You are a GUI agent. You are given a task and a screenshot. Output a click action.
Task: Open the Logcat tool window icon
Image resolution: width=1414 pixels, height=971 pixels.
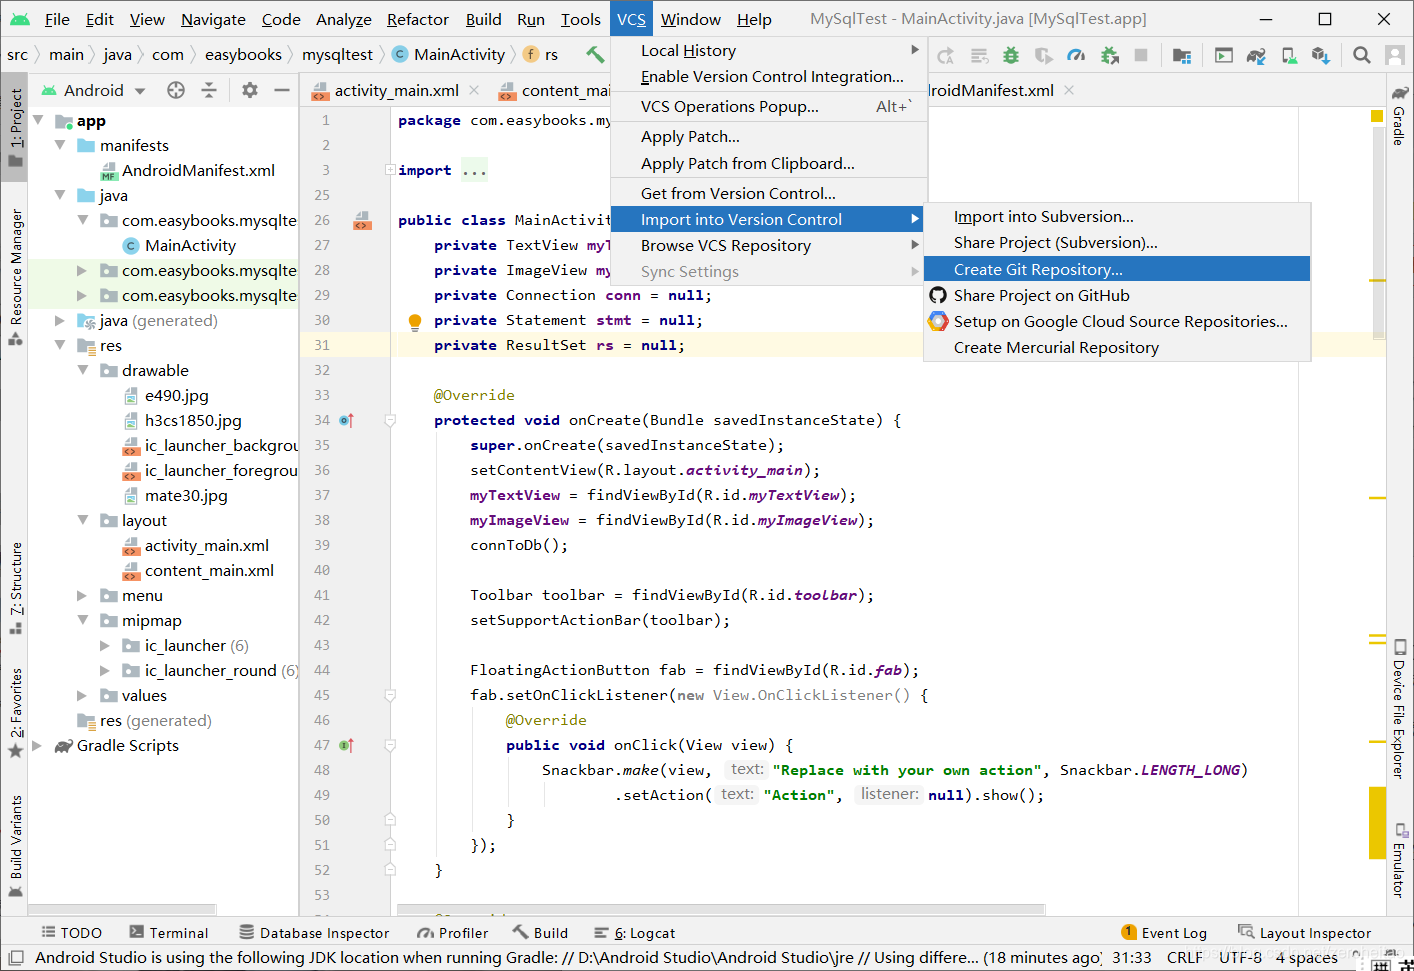[x=636, y=932]
